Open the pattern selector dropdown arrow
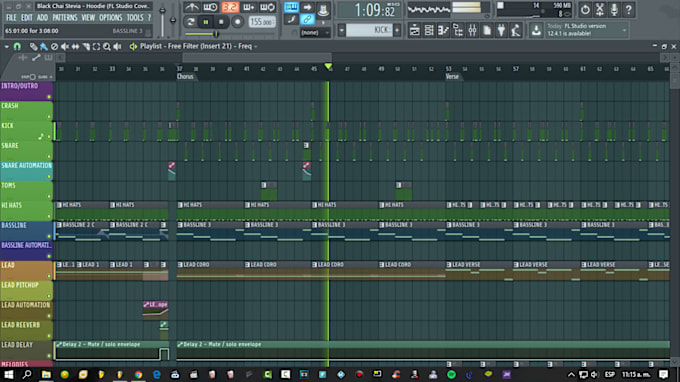Screen dimensions: 680x382 (x=342, y=30)
